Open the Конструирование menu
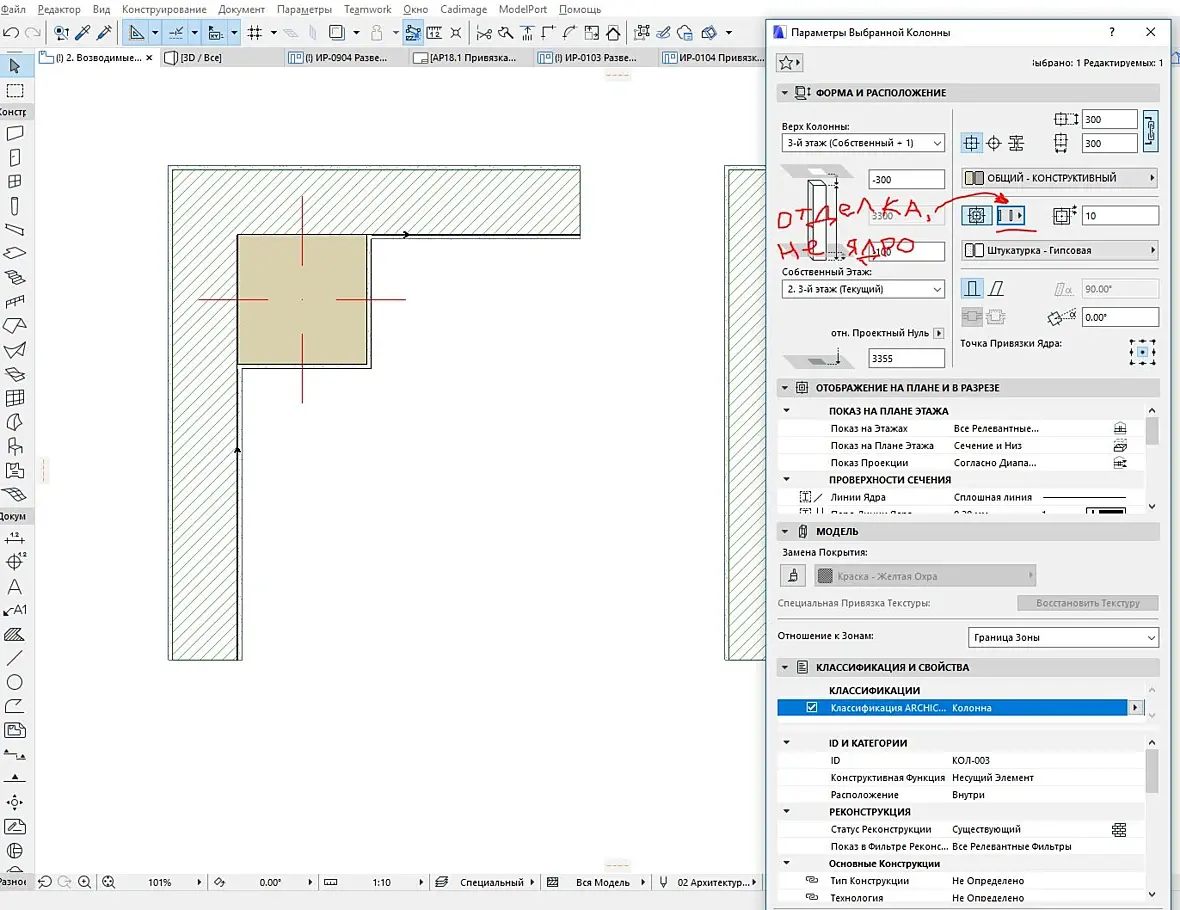 pyautogui.click(x=165, y=9)
